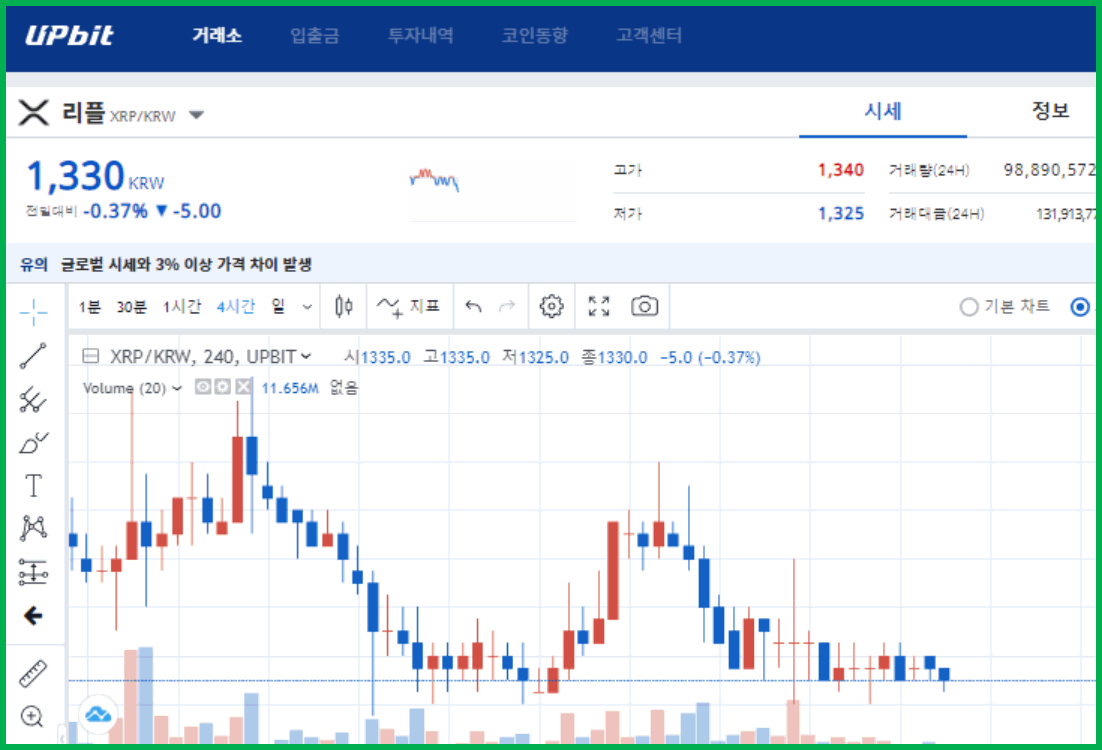This screenshot has width=1102, height=750.
Task: Collapse the XRP/KRW legend box
Action: pyautogui.click(x=91, y=357)
